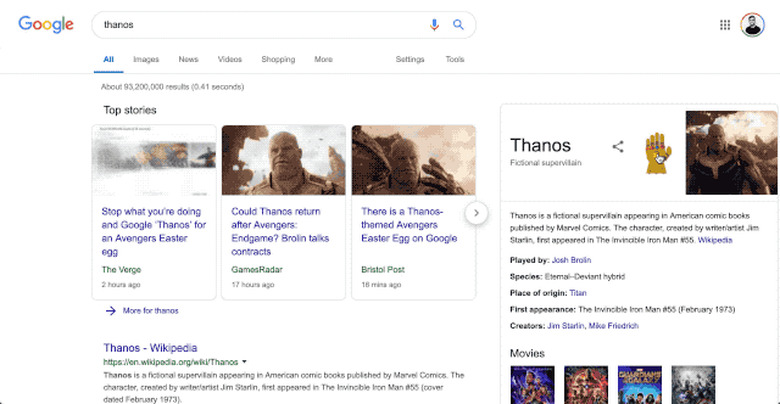780x404 pixels.
Task: Activate voice search microphone icon
Action: coord(434,24)
